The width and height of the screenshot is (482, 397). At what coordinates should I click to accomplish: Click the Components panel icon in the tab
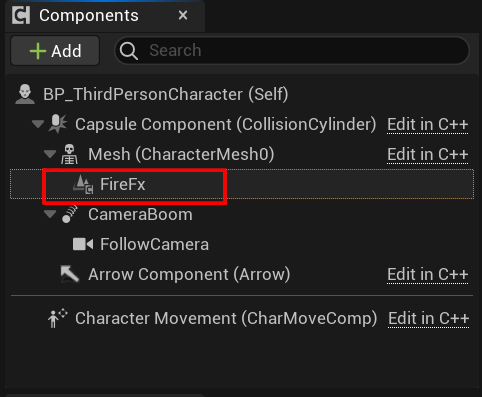[x=21, y=16]
